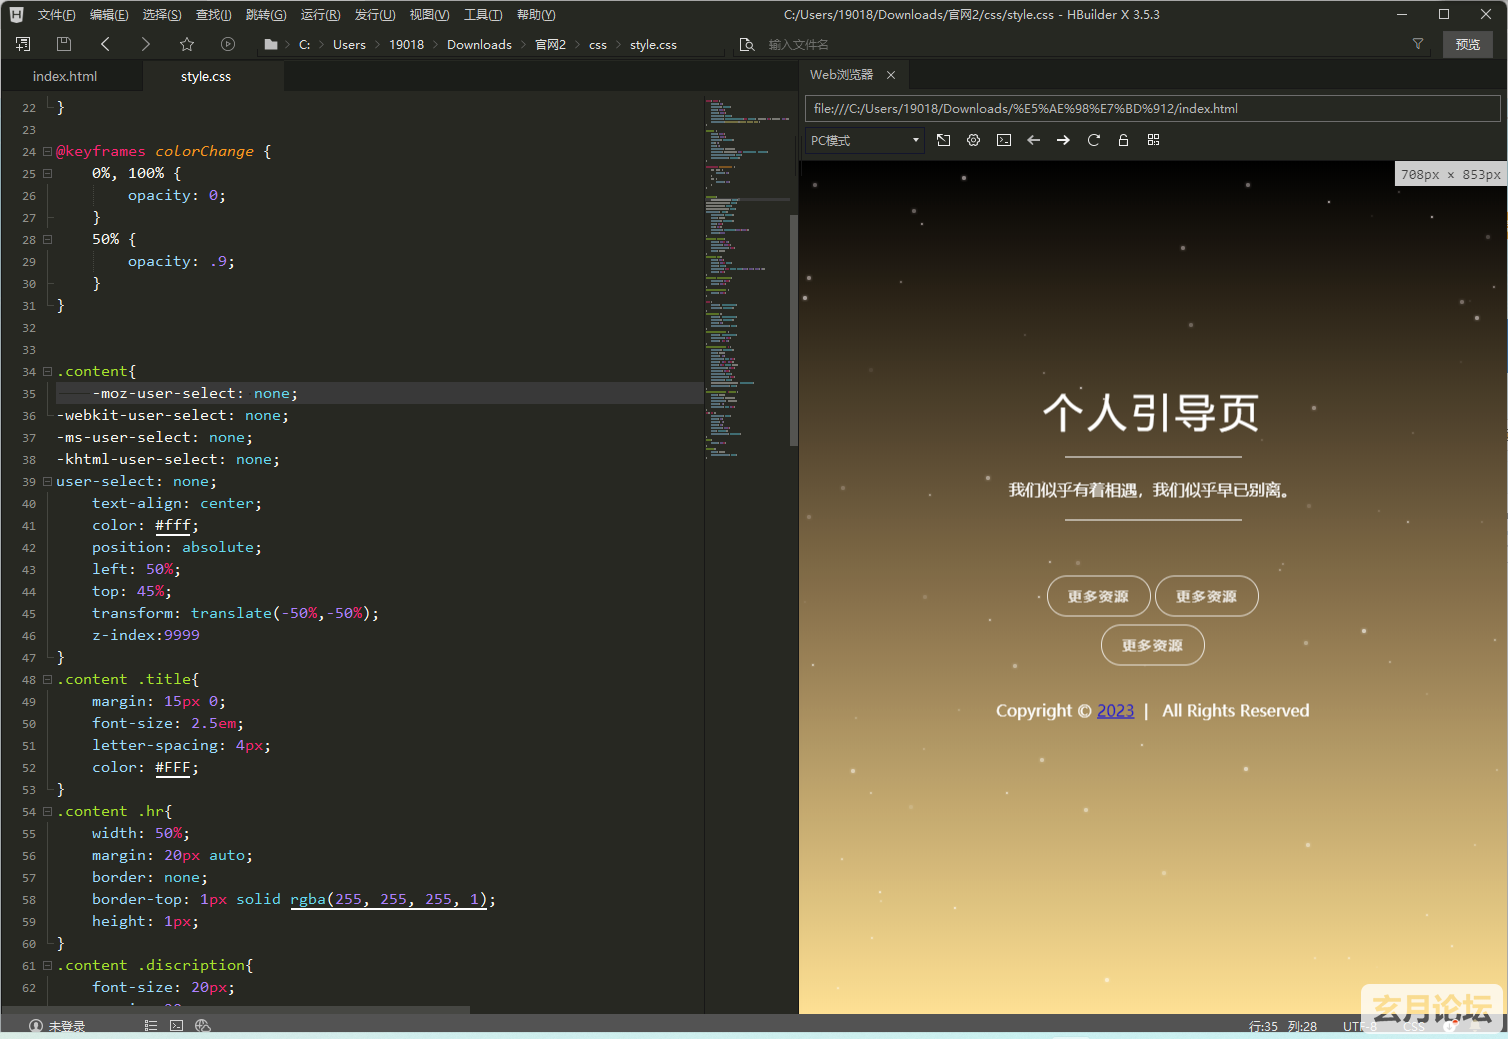Viewport: 1508px width, 1039px height.
Task: Open the 跳转(G) menu
Action: 266,15
